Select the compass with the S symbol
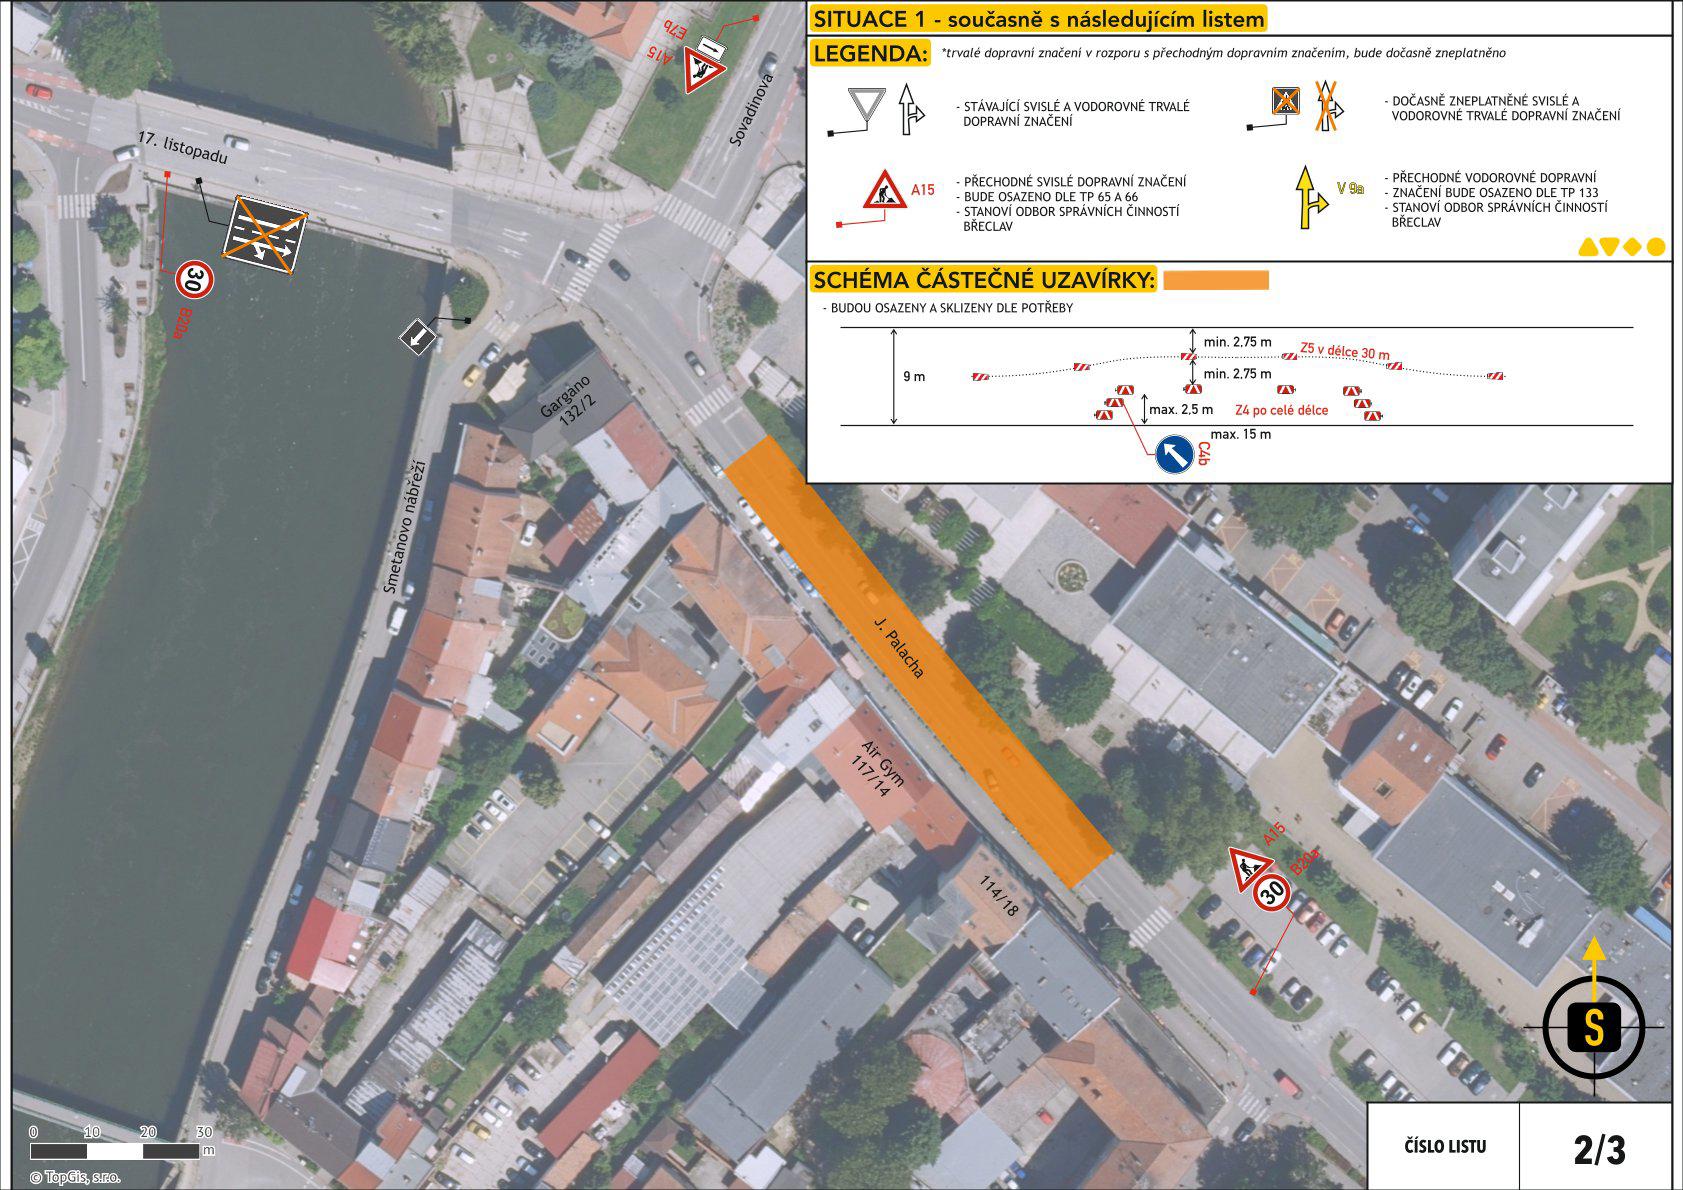1683x1190 pixels. (1594, 1026)
